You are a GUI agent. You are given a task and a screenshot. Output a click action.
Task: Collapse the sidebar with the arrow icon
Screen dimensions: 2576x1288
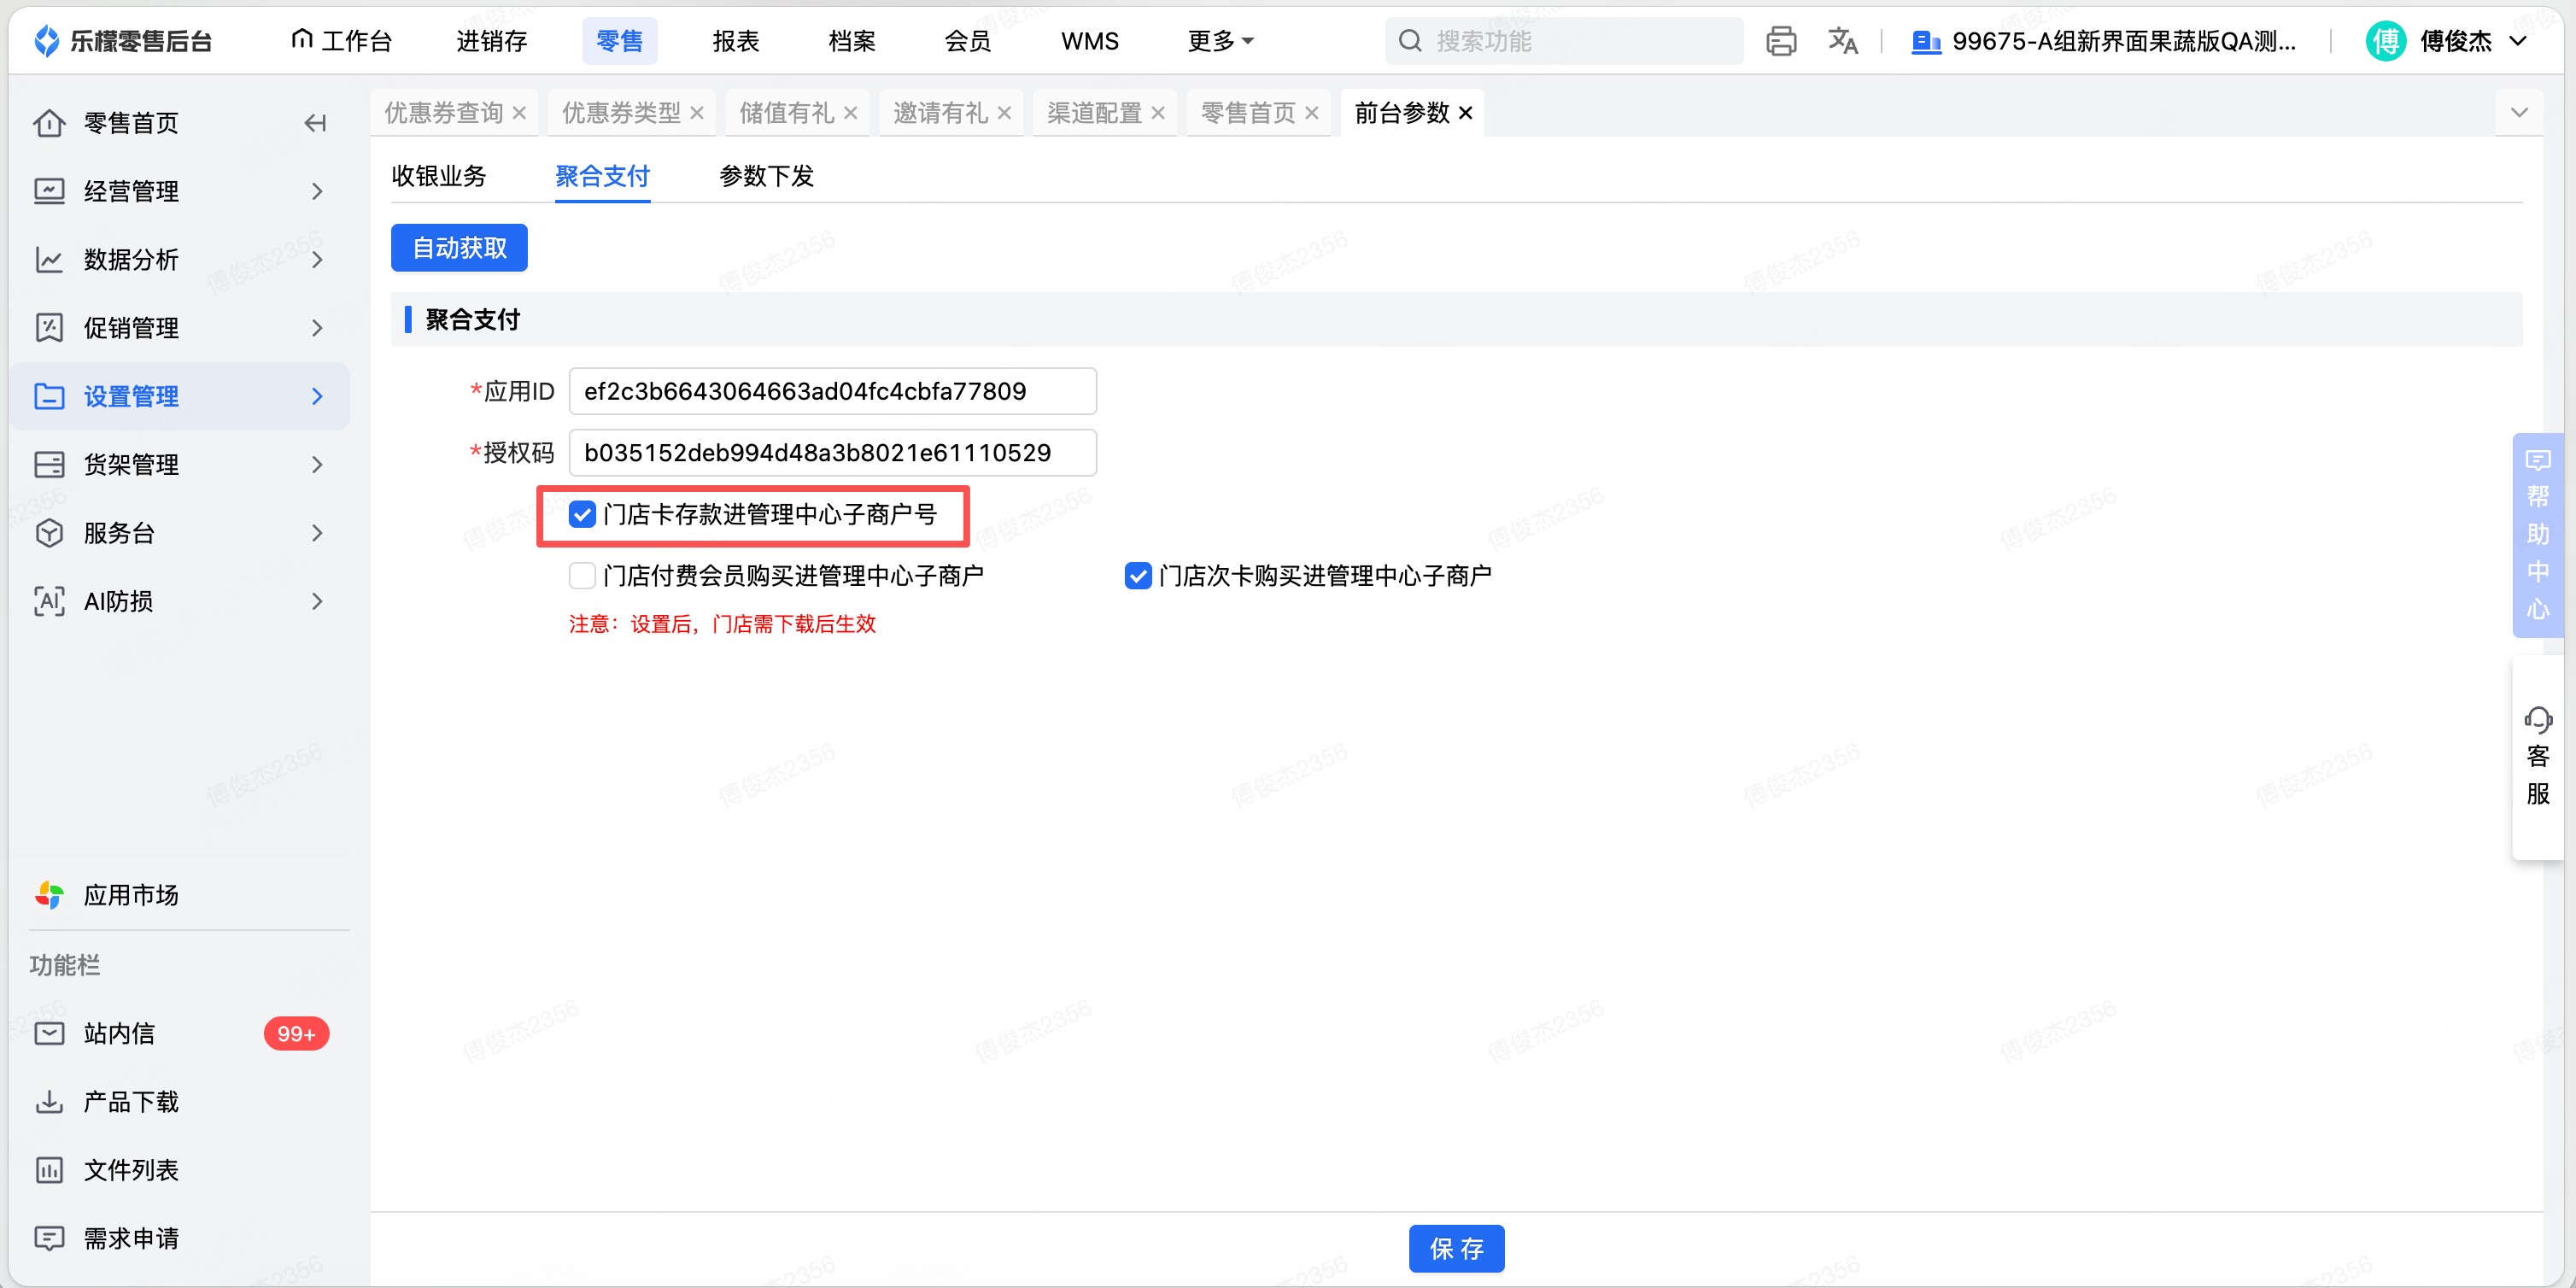click(x=315, y=123)
